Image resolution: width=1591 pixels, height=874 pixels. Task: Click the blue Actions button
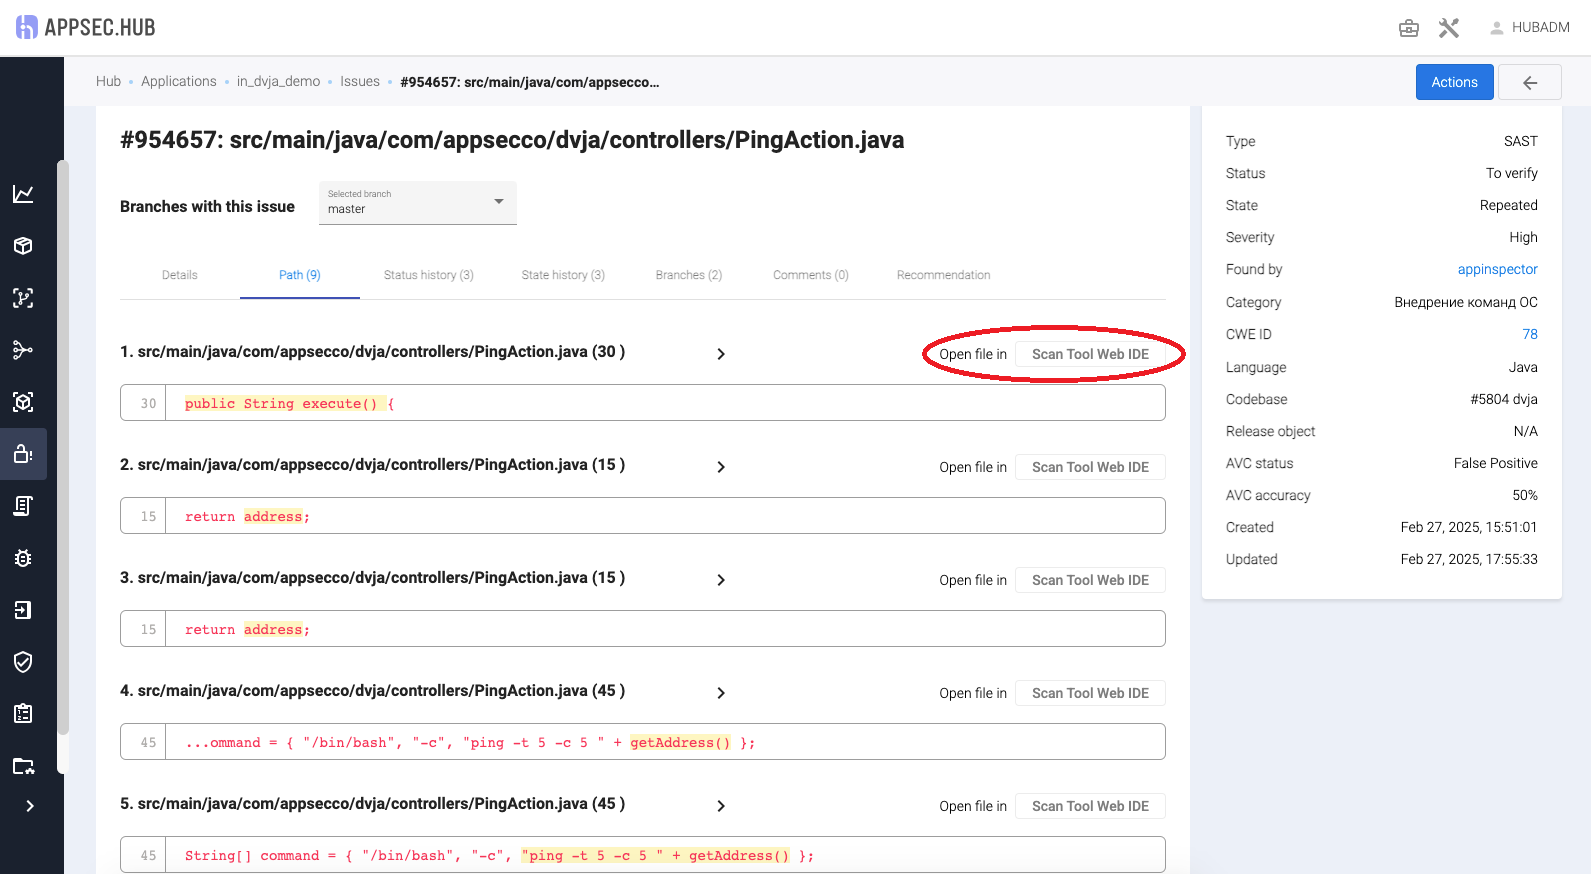[x=1454, y=82]
